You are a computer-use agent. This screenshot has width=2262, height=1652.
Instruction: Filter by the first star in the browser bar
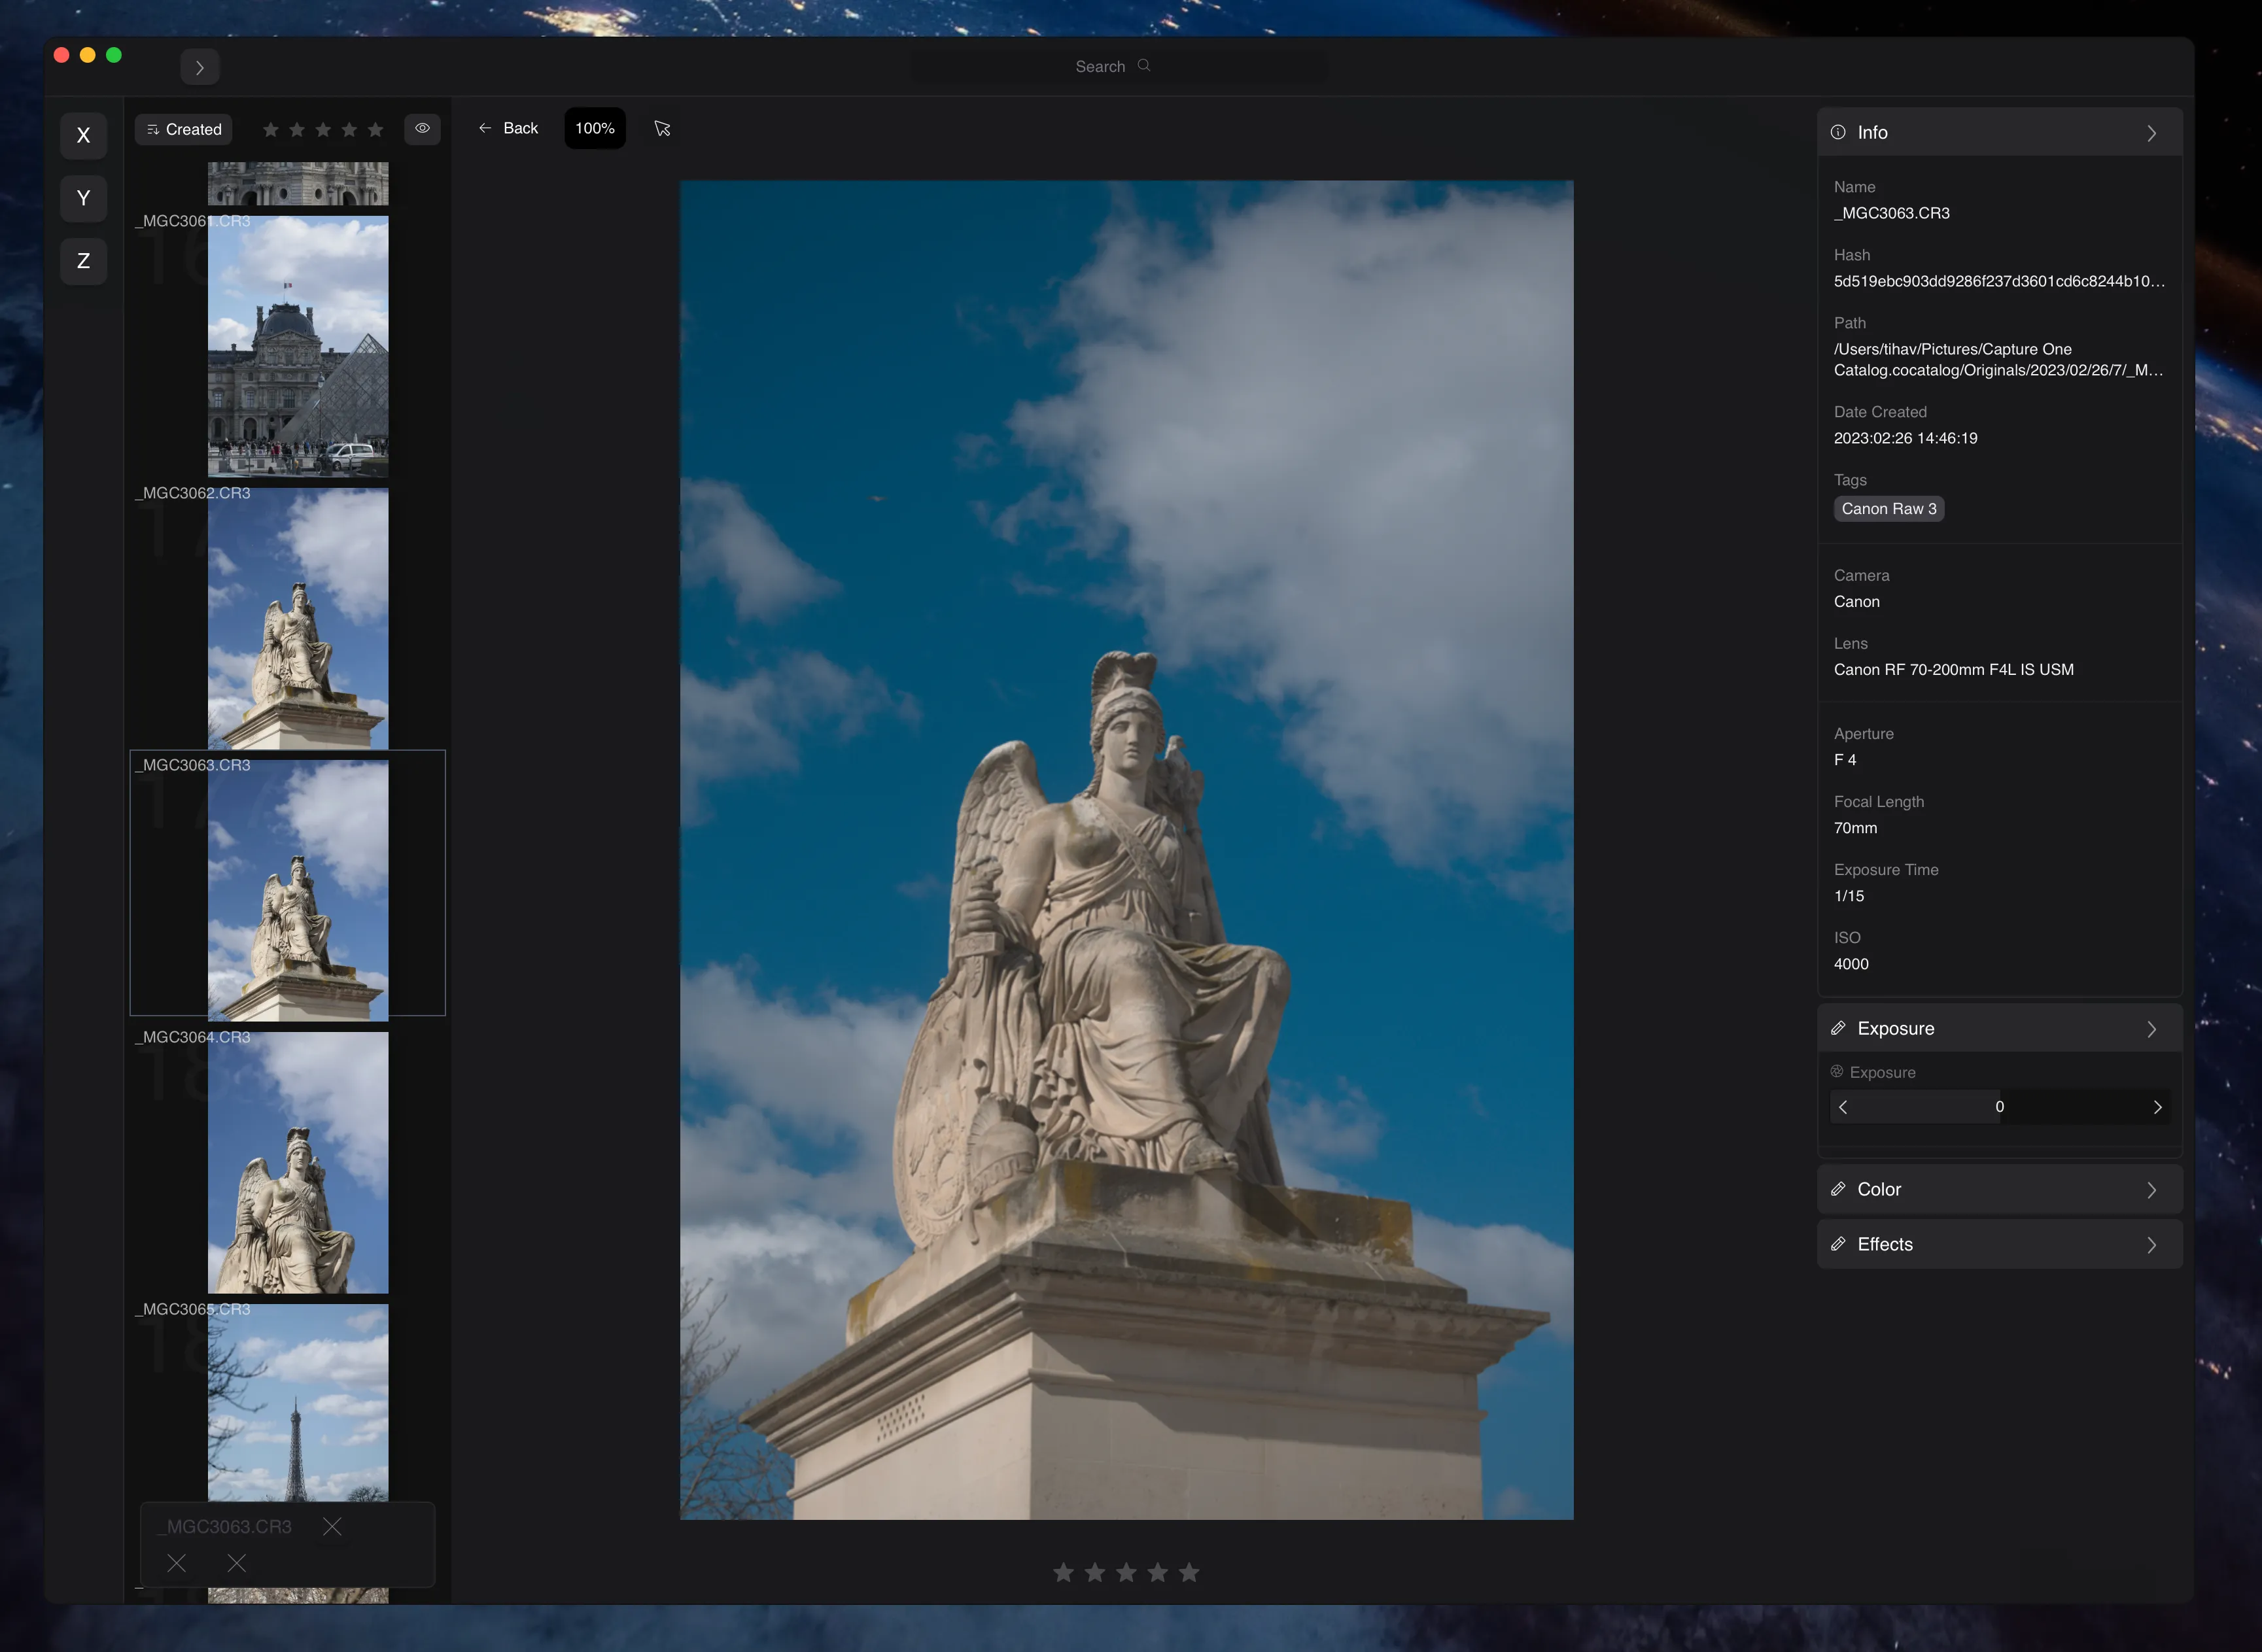270,129
